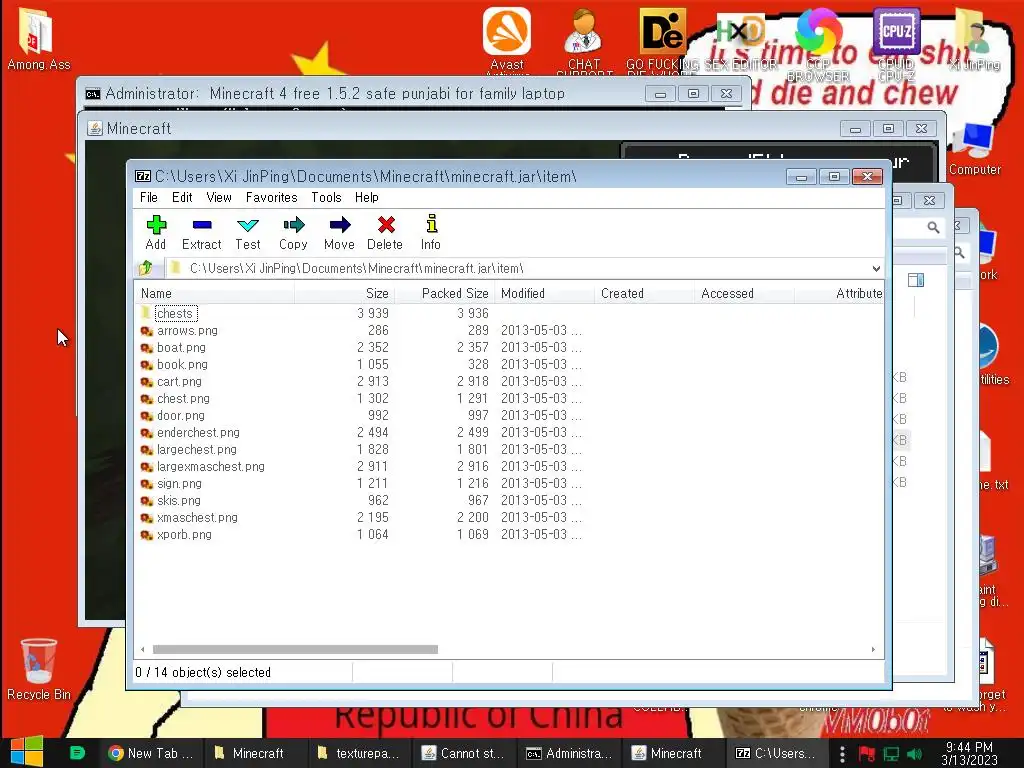Go up one folder level icon

pyautogui.click(x=146, y=268)
